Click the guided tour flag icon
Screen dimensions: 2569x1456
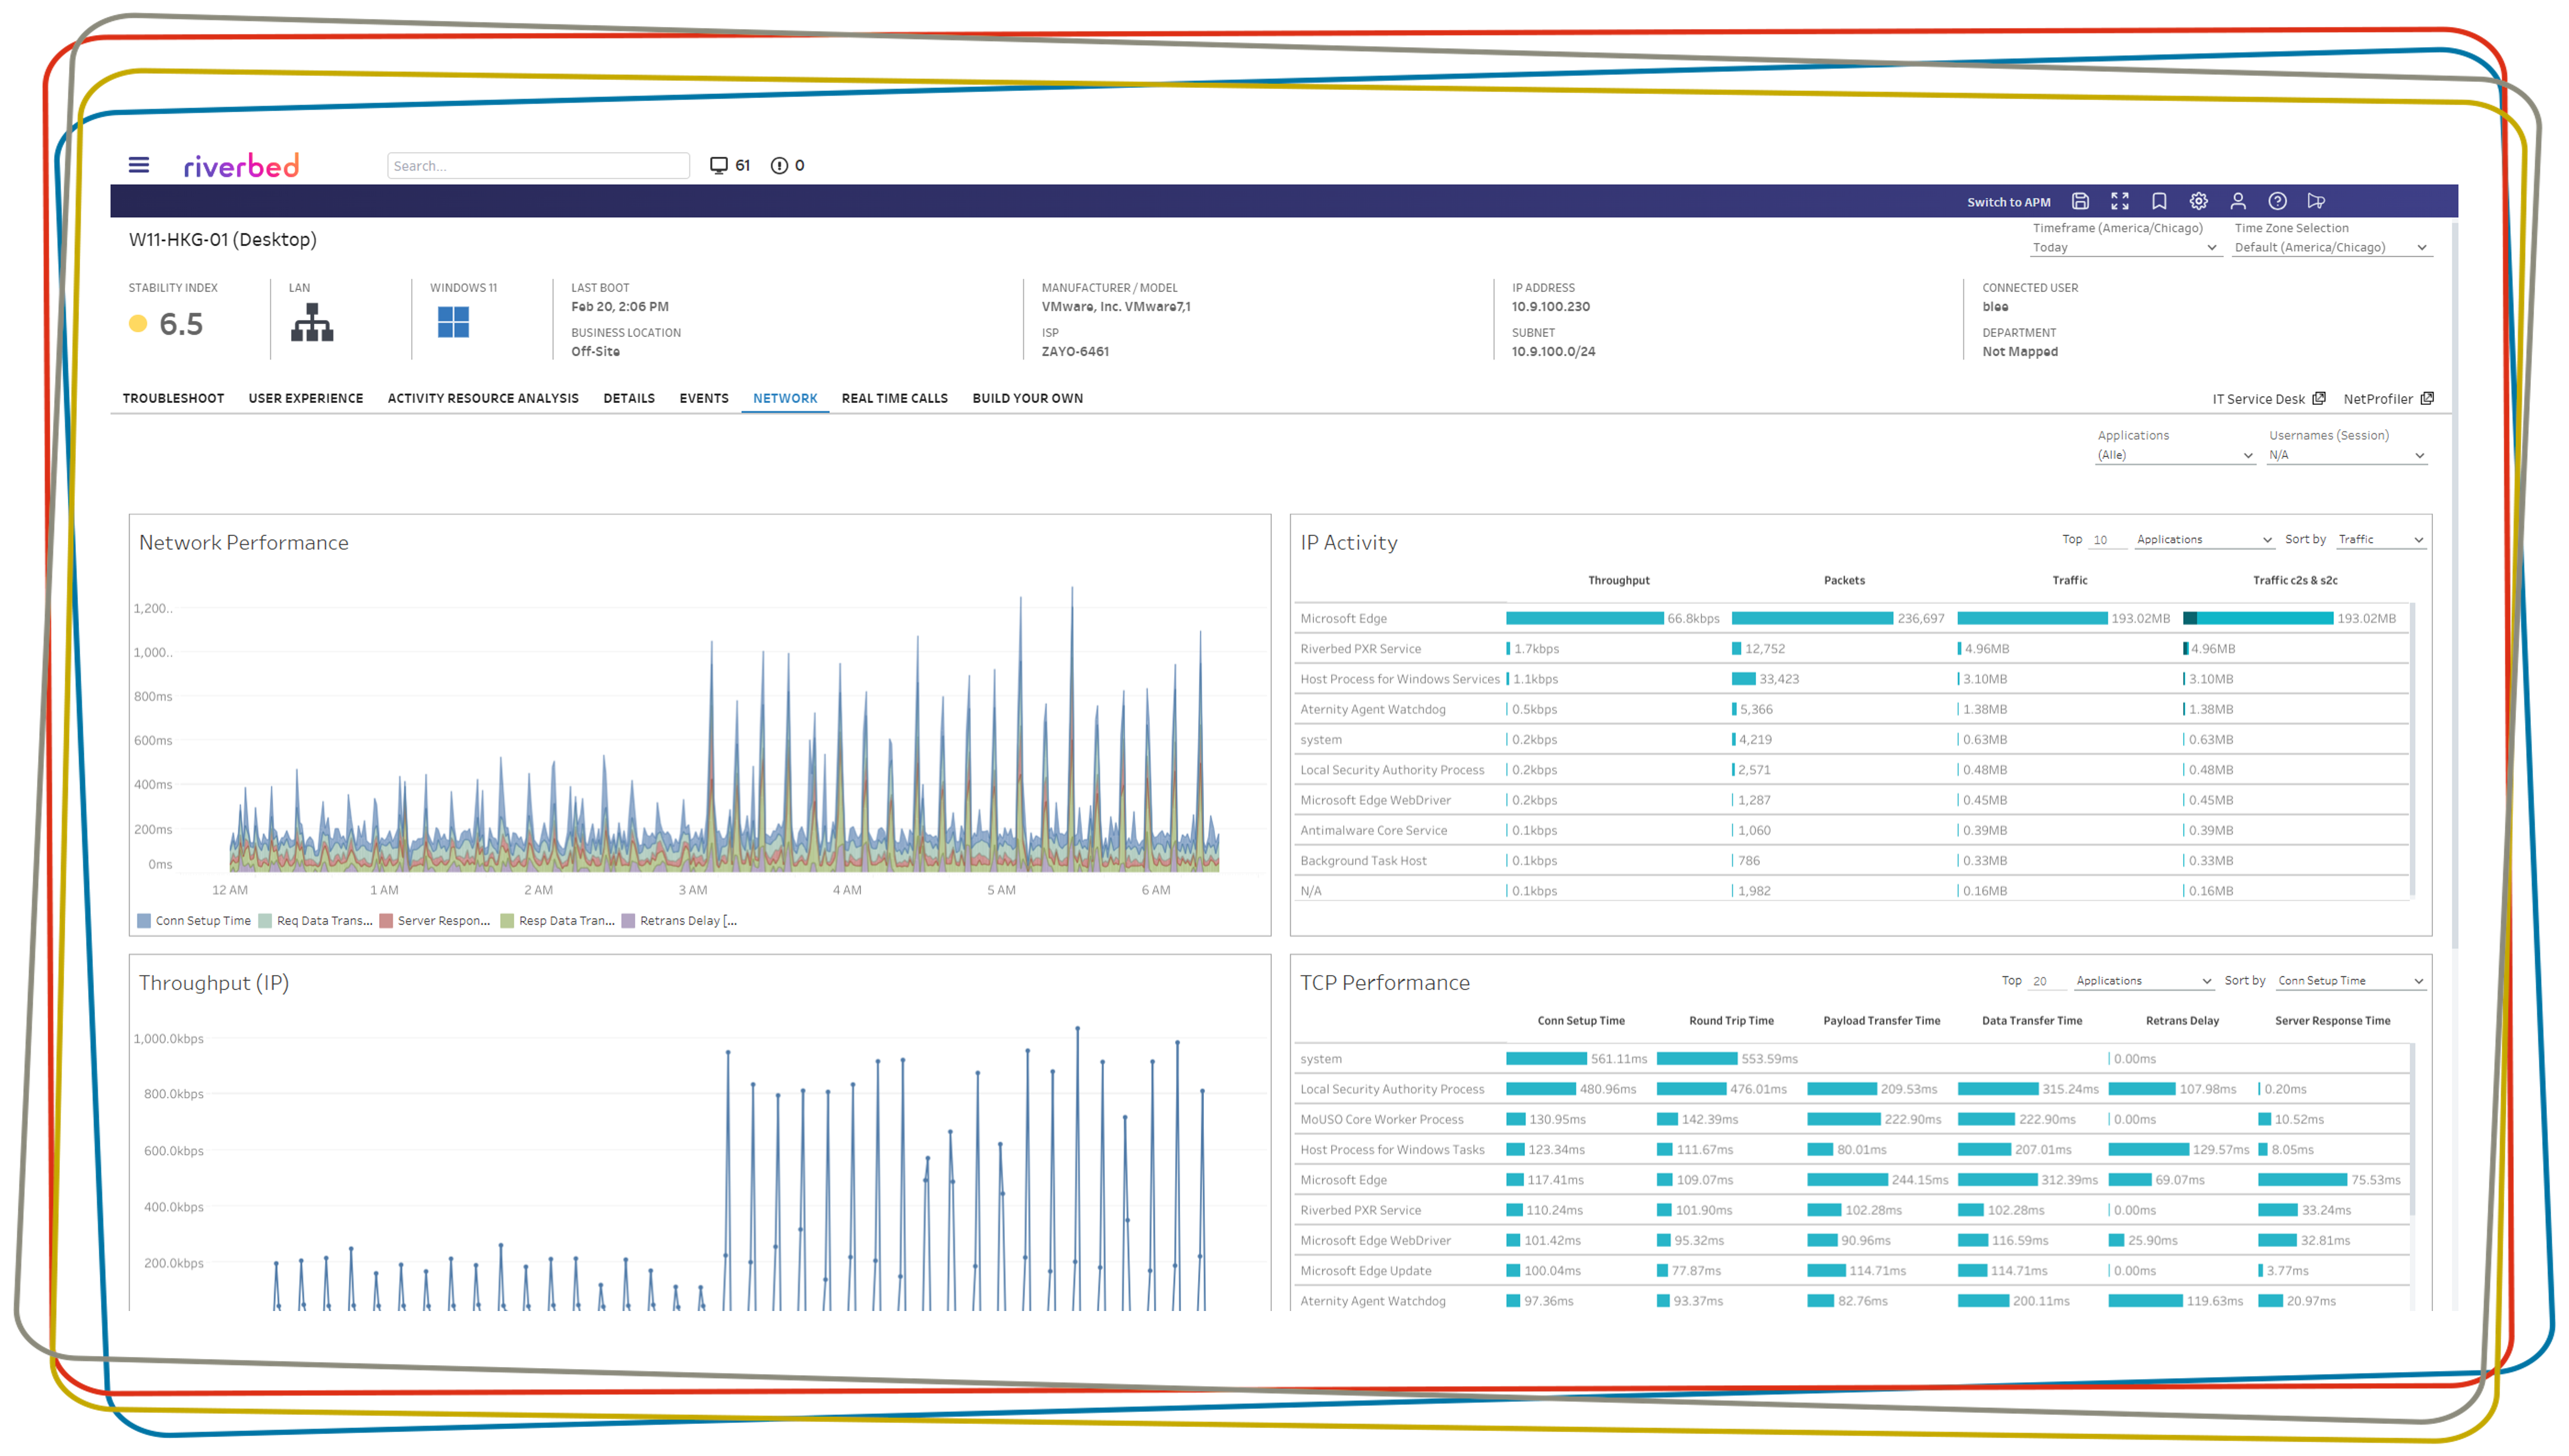[2316, 201]
